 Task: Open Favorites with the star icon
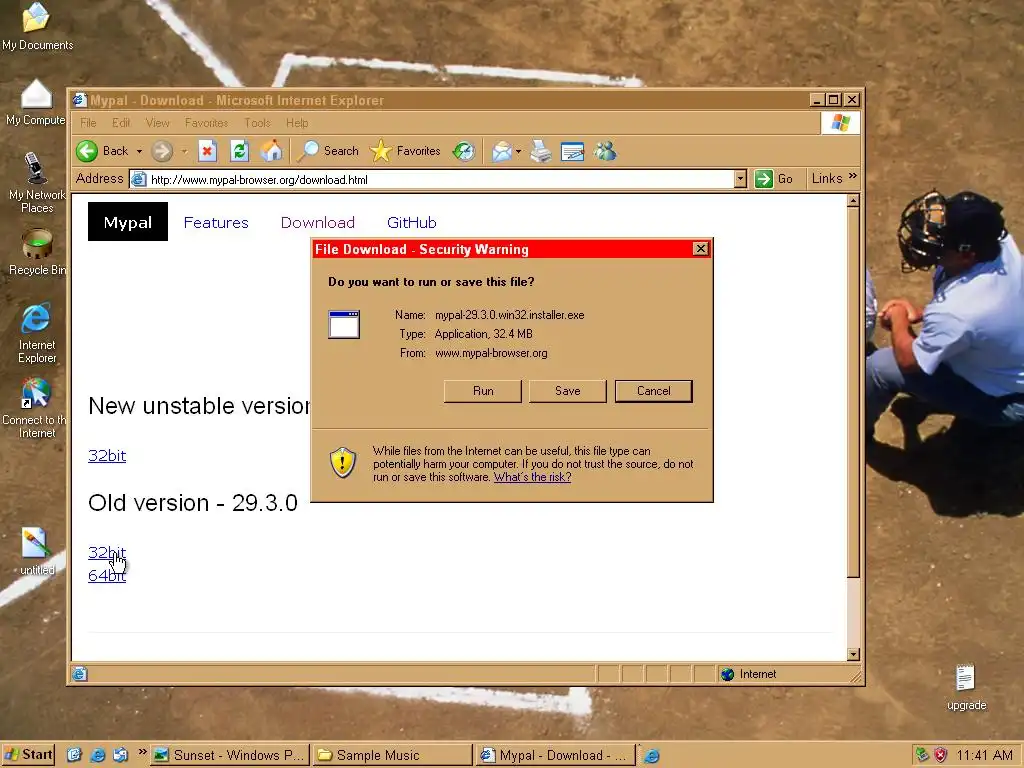[x=381, y=152]
